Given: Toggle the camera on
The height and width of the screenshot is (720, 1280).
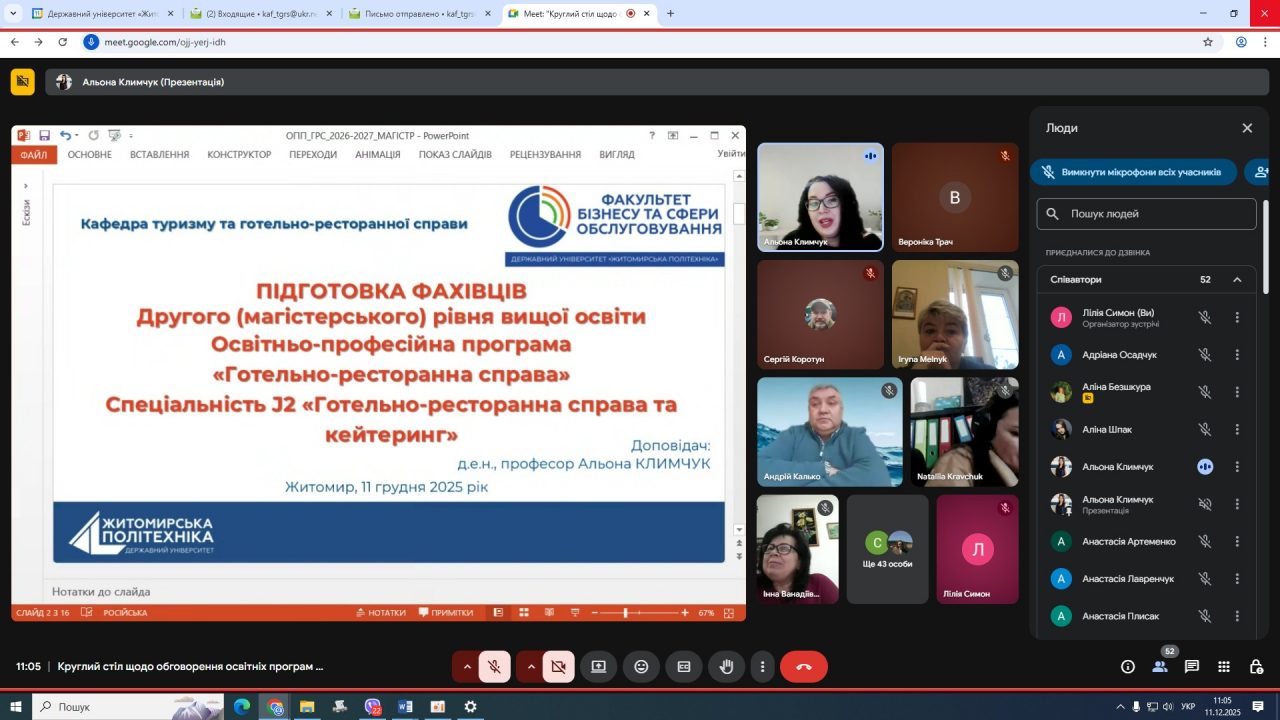Looking at the screenshot, I should coord(558,667).
